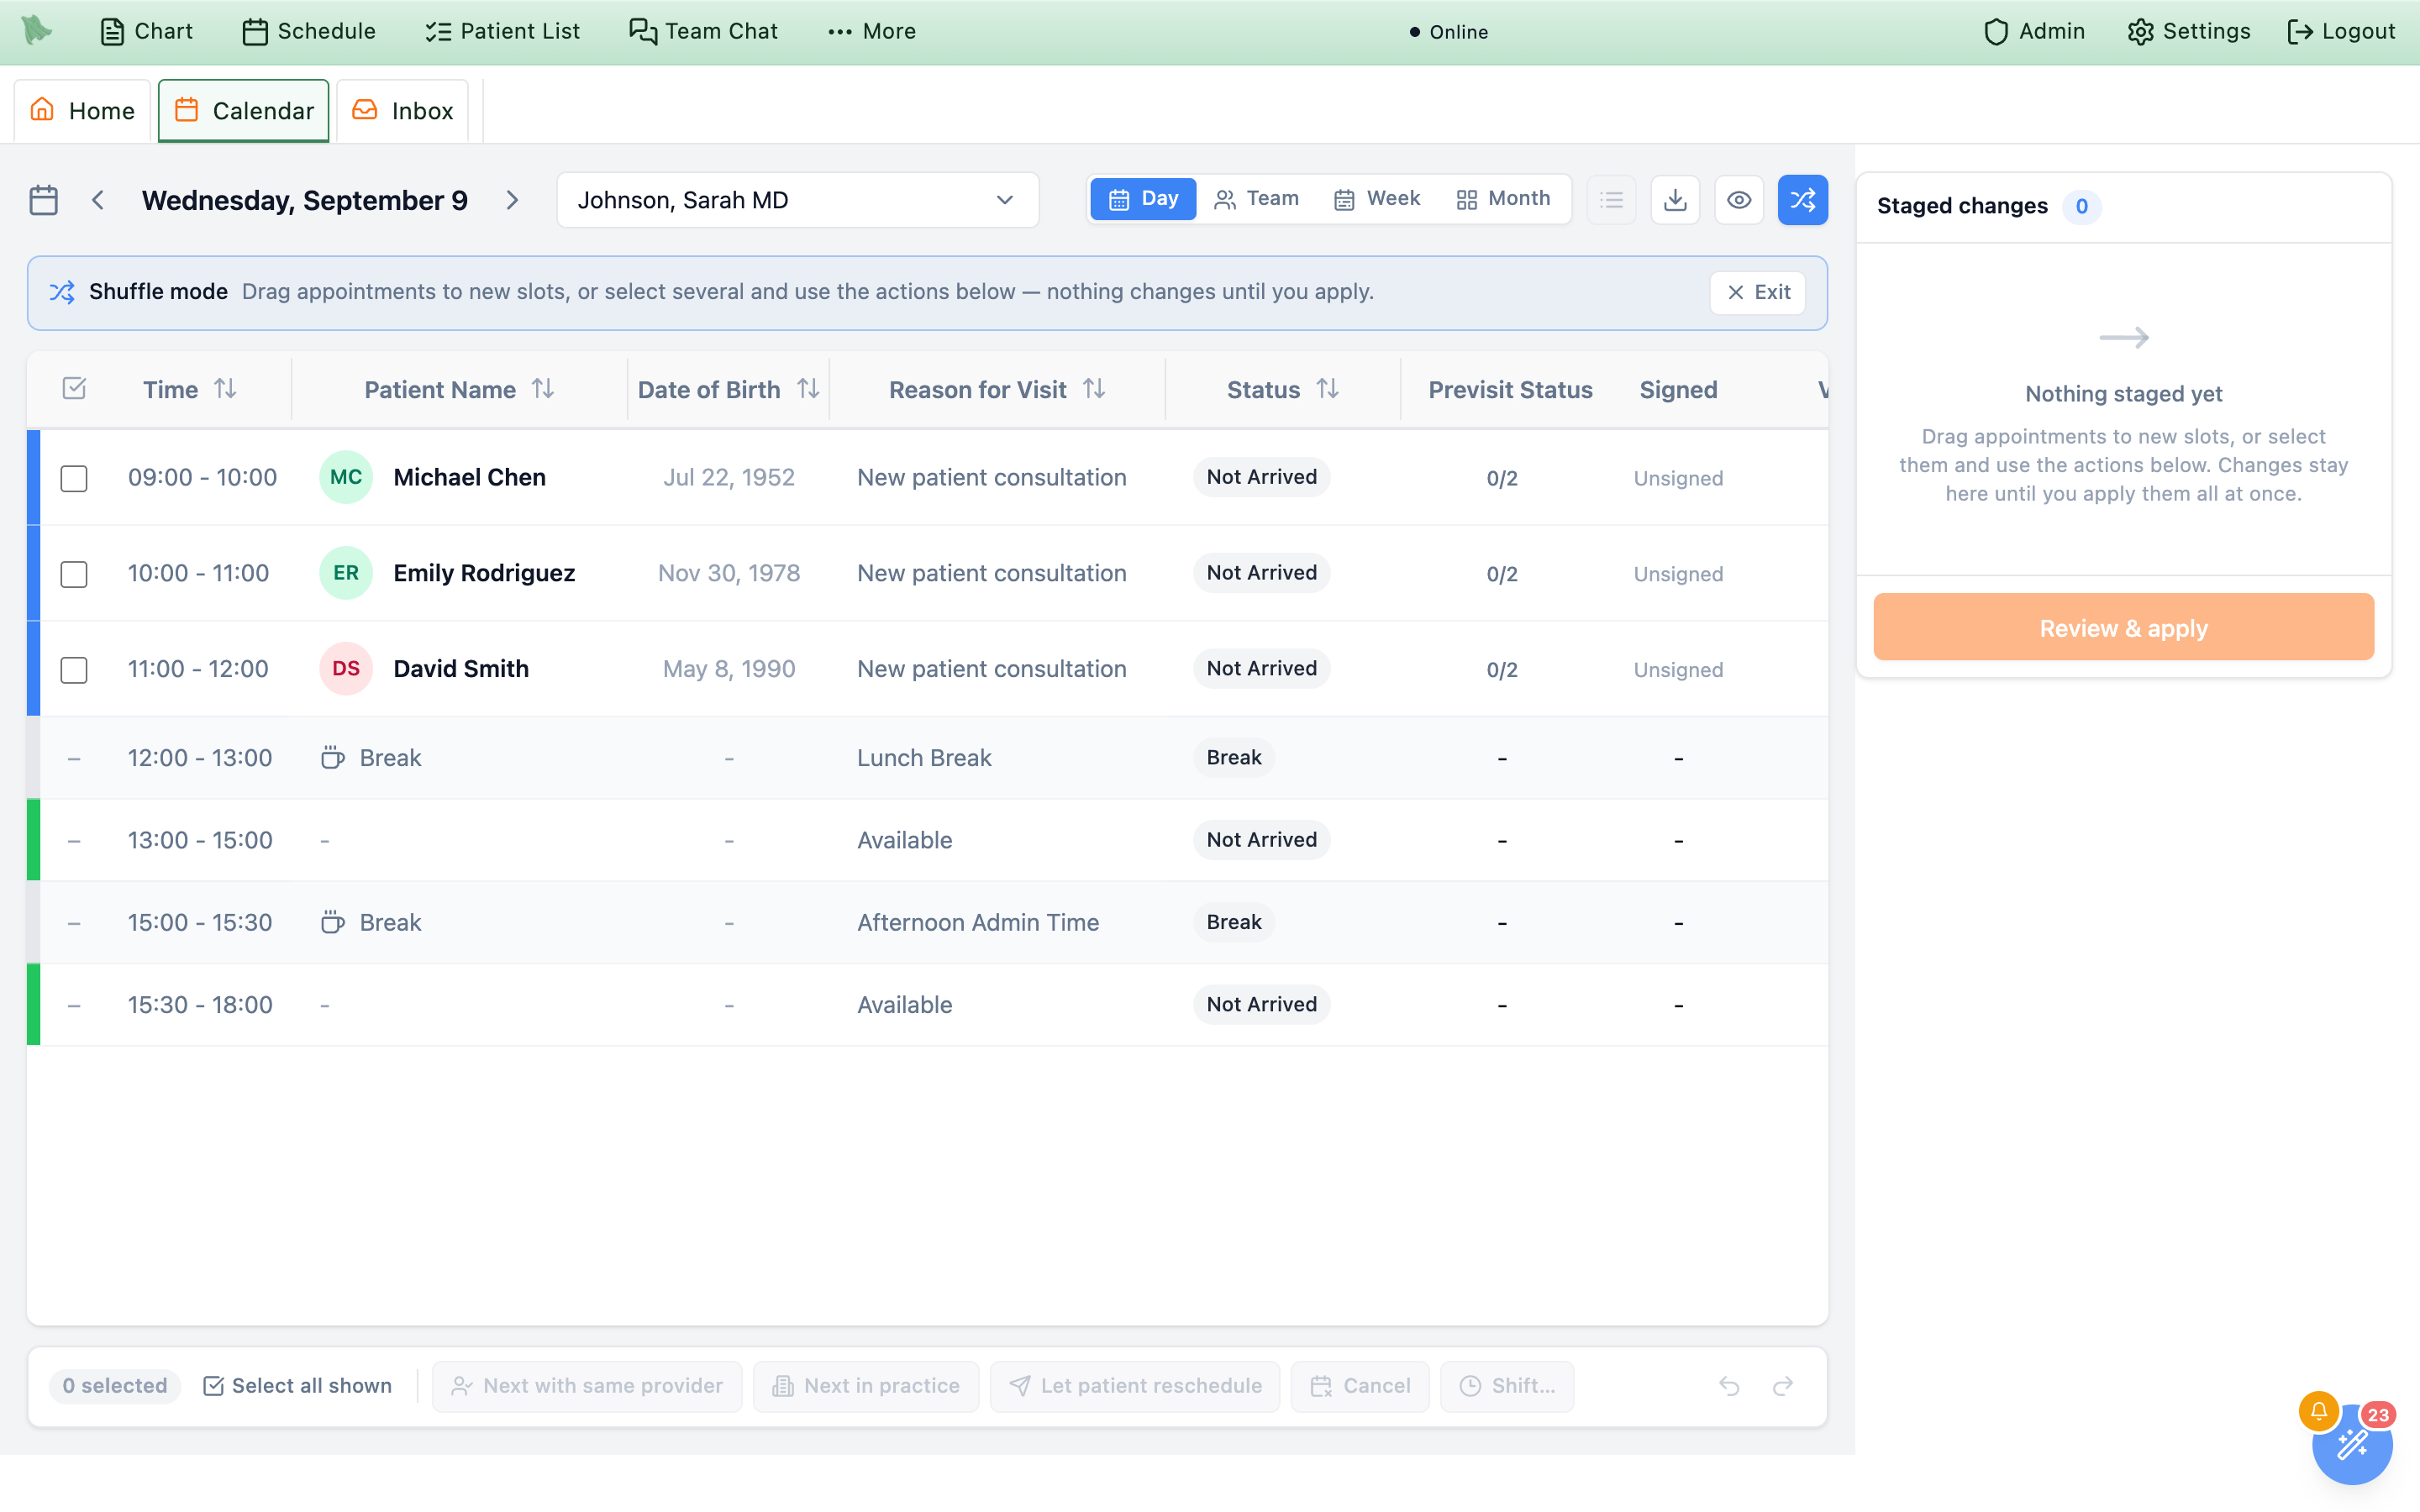The width and height of the screenshot is (2420, 1512).
Task: Click David Smith's Unsigned status
Action: (x=1678, y=669)
